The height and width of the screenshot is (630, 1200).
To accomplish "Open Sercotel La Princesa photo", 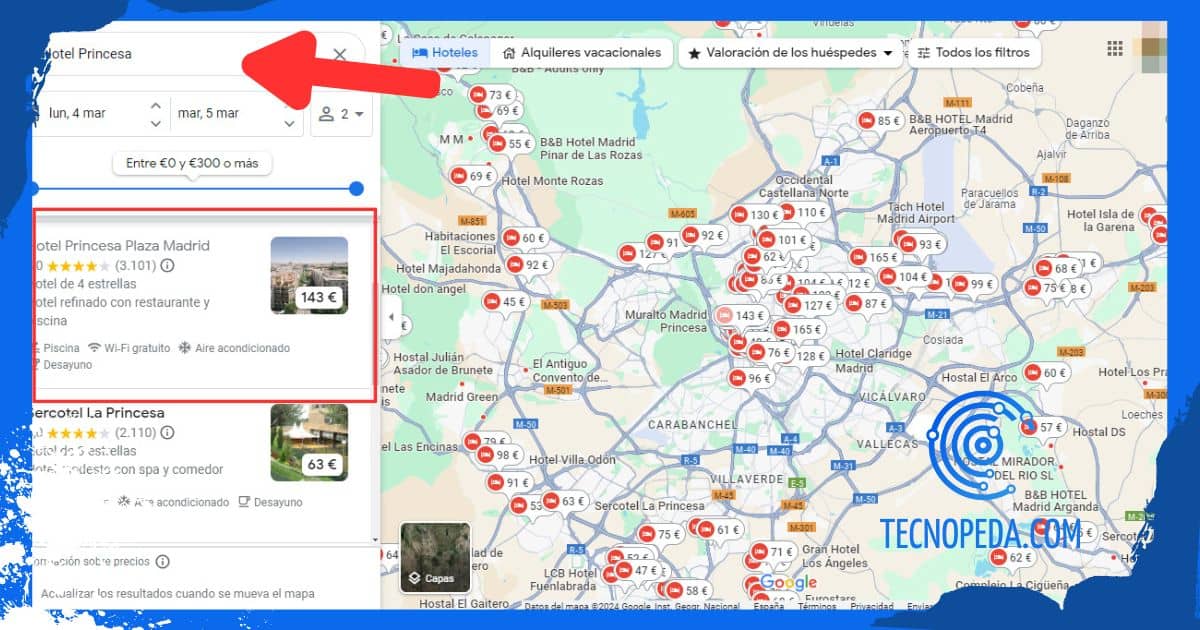I will tap(309, 442).
